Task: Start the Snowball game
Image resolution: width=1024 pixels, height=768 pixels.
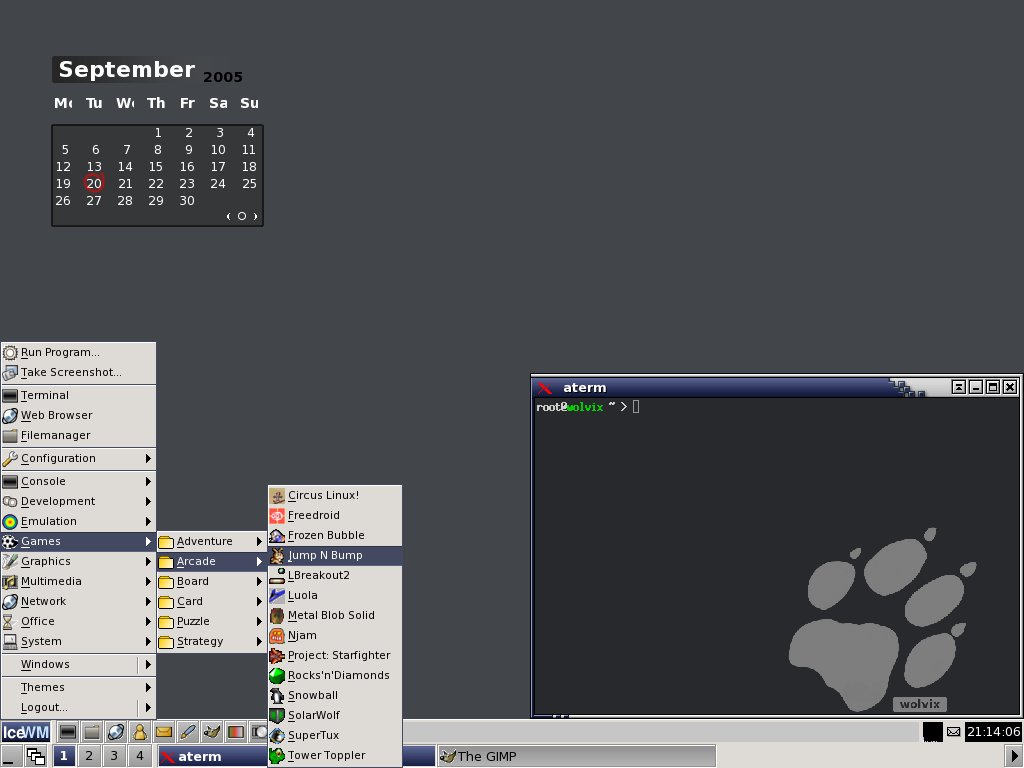Action: point(334,696)
